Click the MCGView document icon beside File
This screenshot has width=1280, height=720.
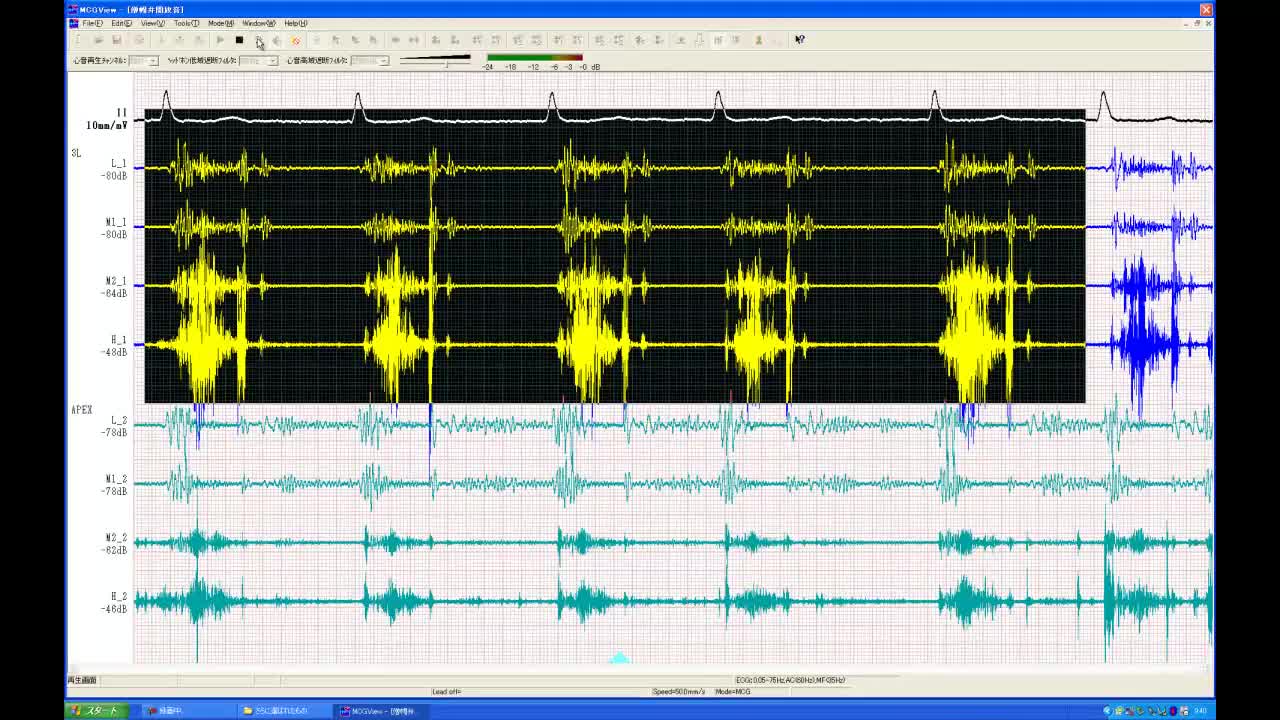coord(73,23)
